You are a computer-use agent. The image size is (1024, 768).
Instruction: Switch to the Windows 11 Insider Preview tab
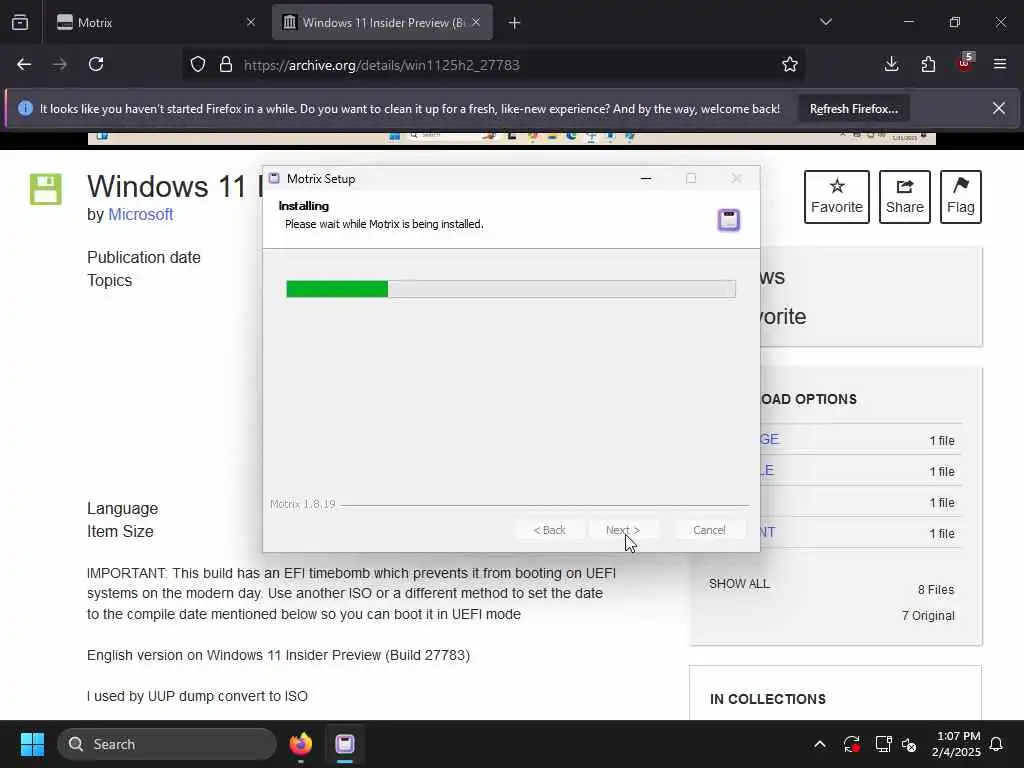pos(382,23)
